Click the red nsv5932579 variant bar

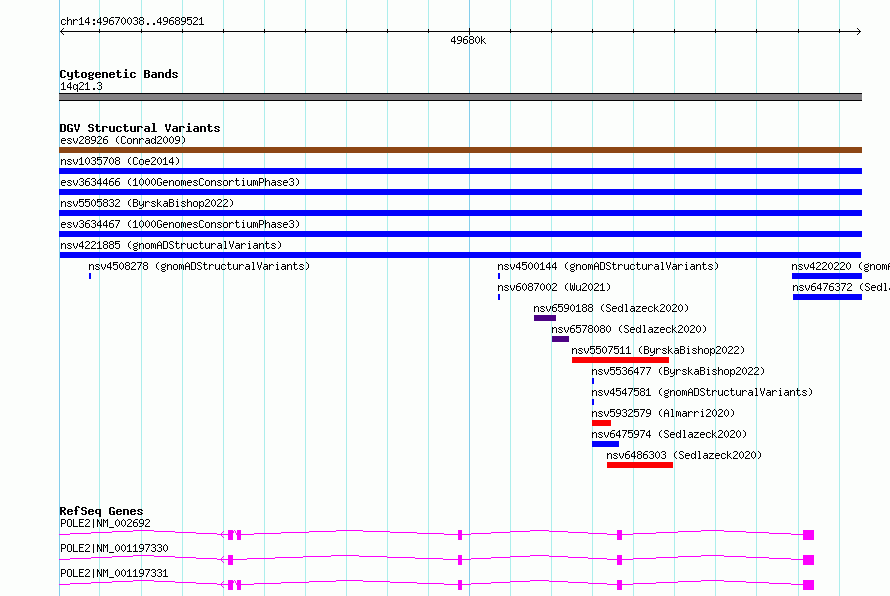click(601, 423)
